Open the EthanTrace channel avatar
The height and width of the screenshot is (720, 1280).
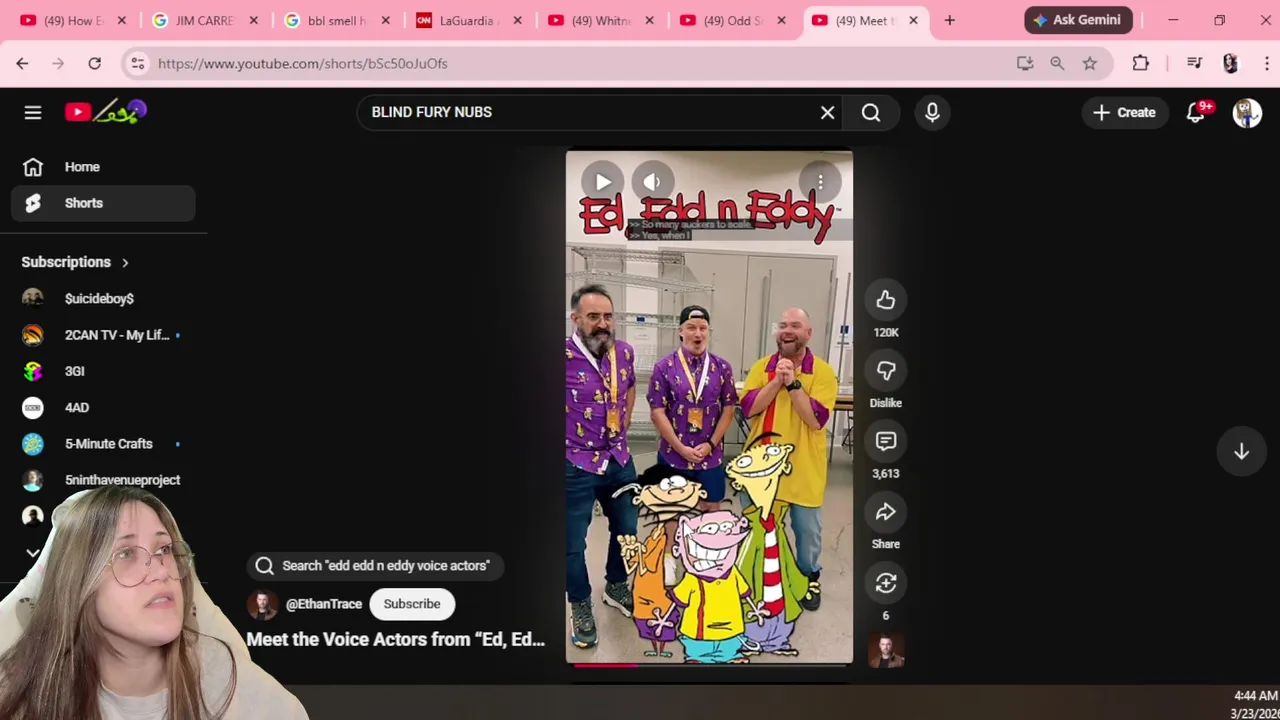click(263, 604)
